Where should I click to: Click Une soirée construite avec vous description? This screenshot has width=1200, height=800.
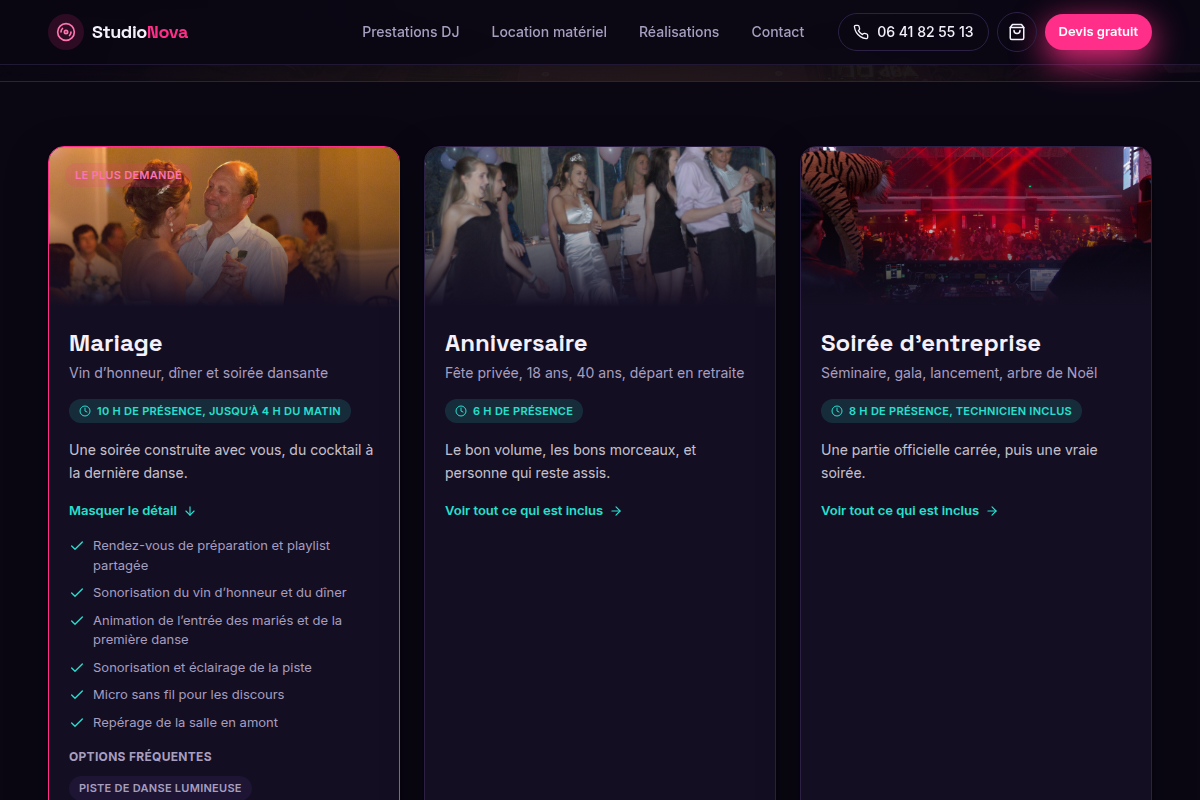point(221,461)
